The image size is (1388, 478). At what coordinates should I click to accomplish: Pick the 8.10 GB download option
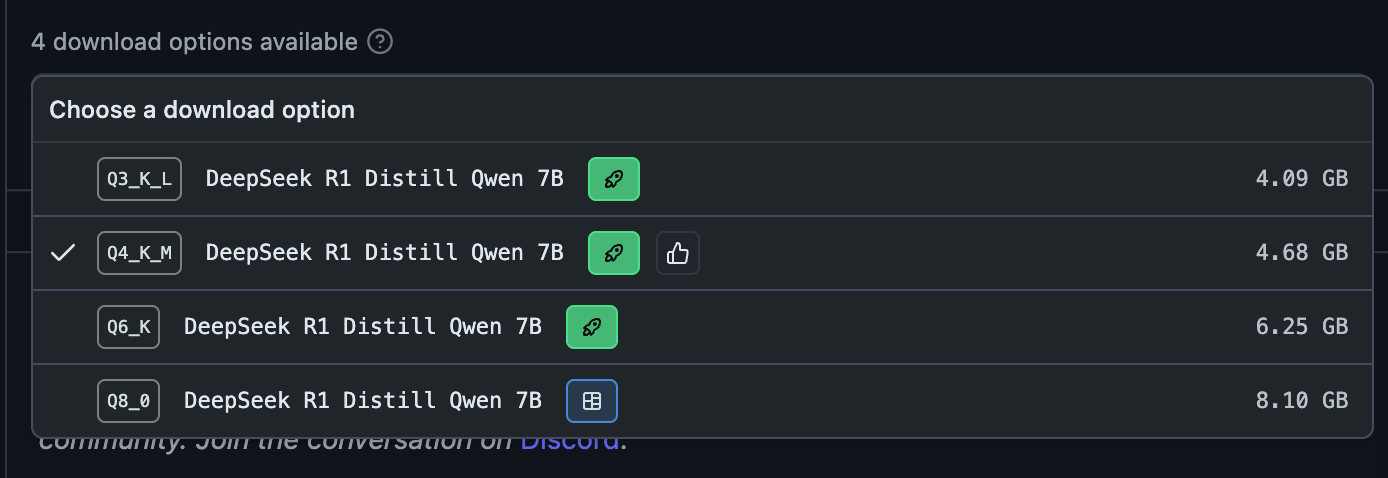tap(1301, 401)
